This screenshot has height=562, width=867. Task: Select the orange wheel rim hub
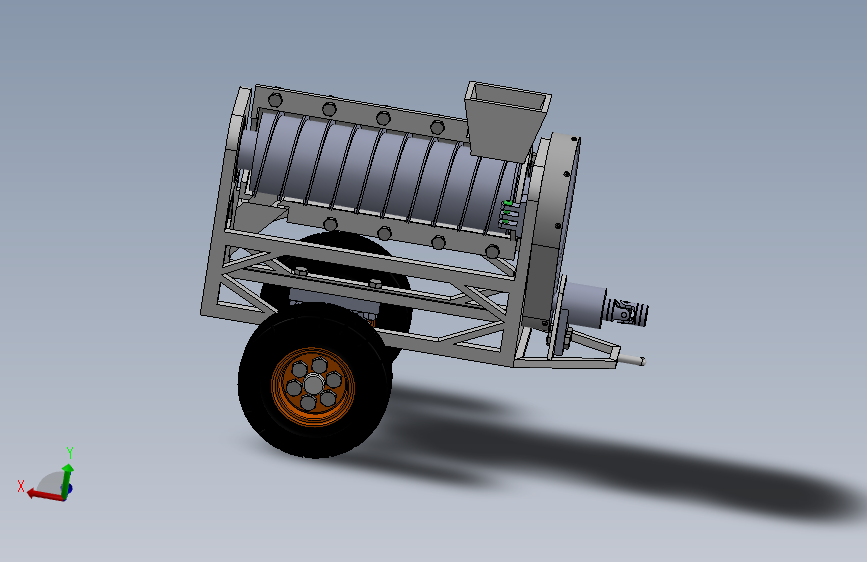[x=313, y=387]
